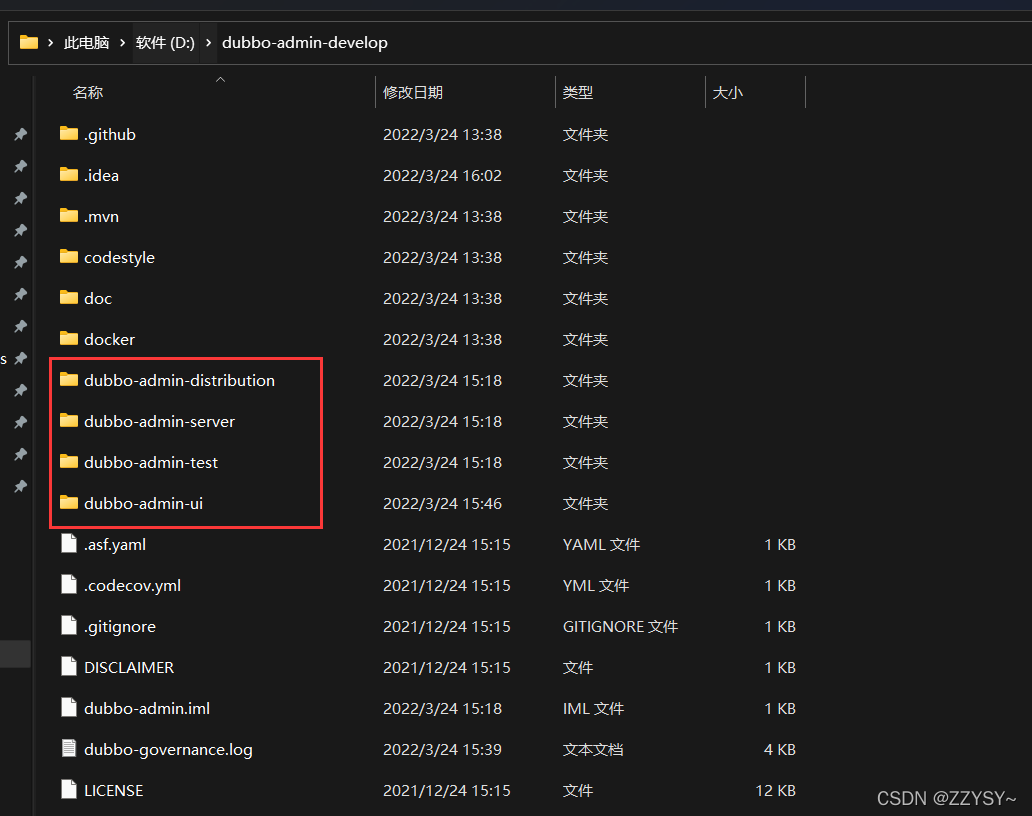The width and height of the screenshot is (1032, 816).
Task: Click the pin icon beside the doc row
Action: 20,294
